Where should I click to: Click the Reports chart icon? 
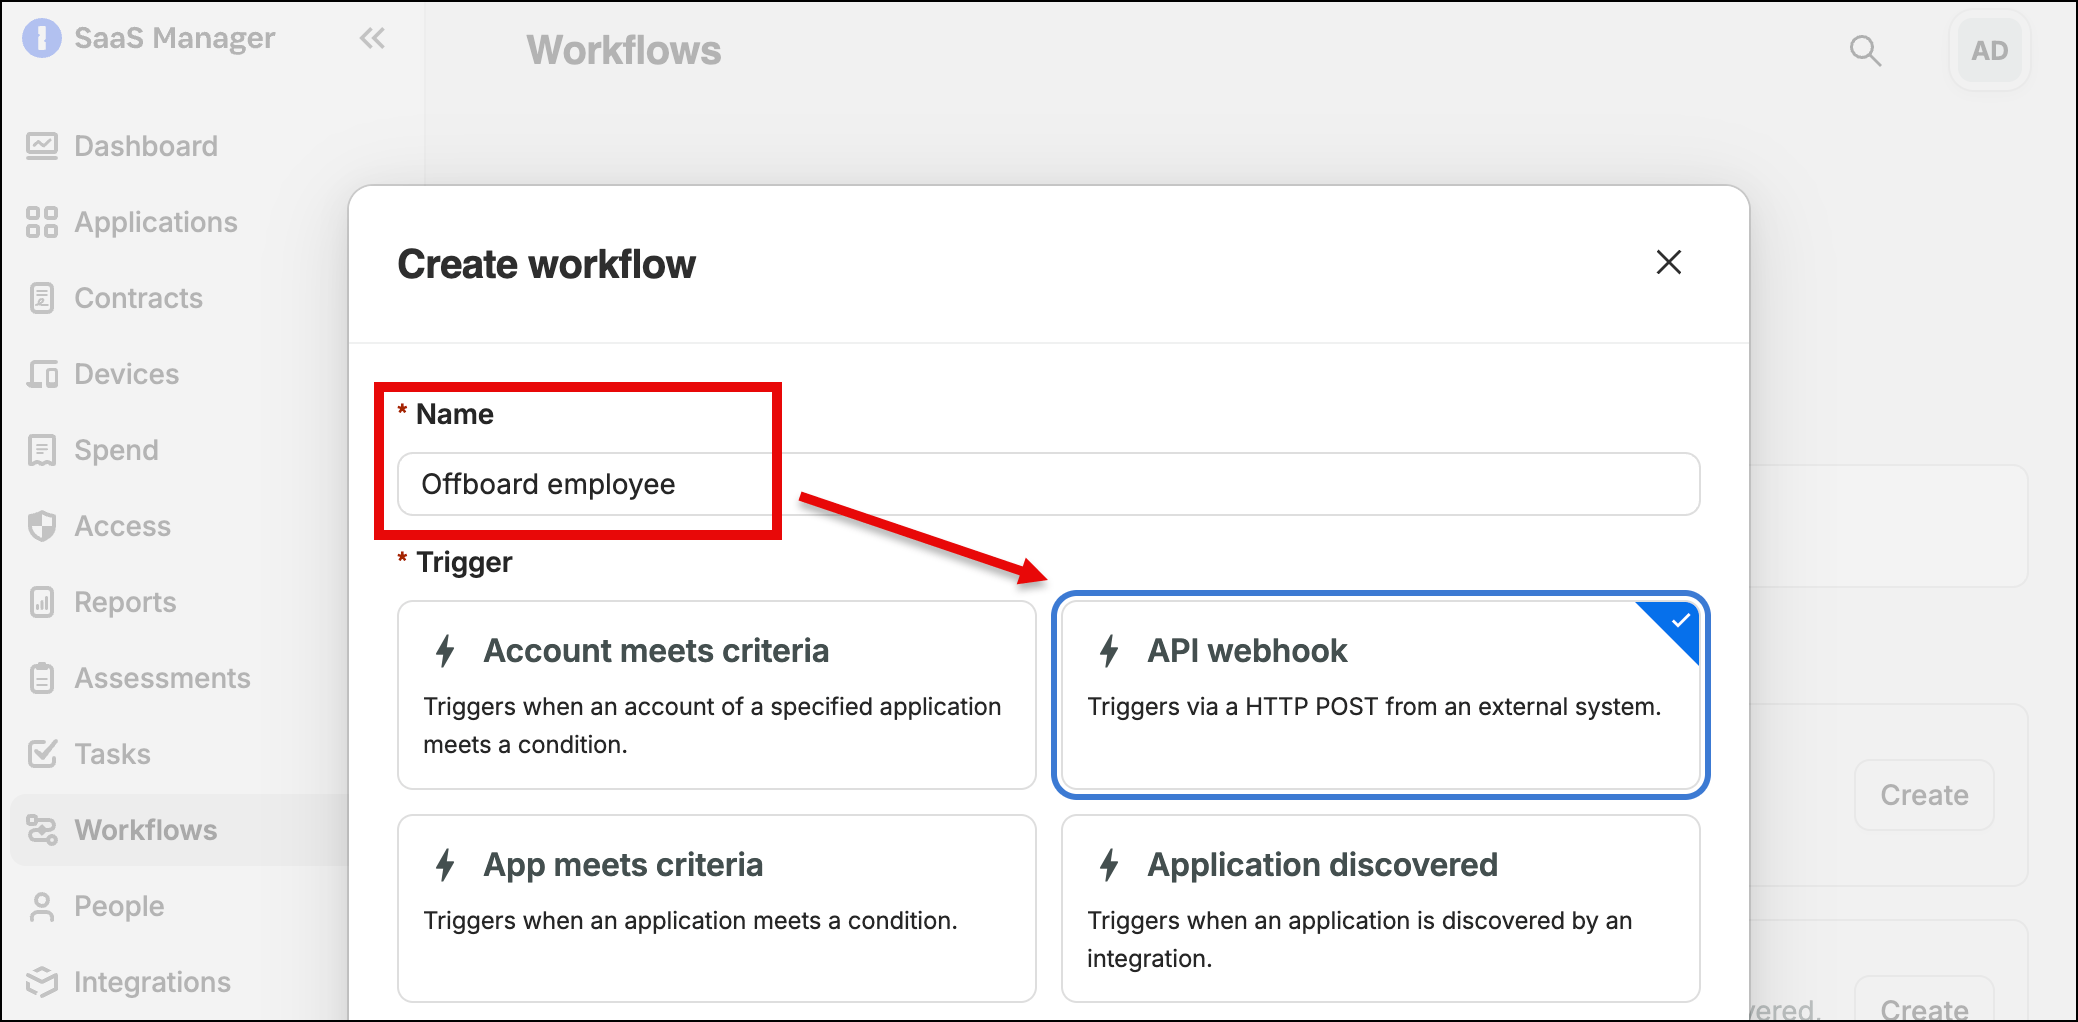42,602
